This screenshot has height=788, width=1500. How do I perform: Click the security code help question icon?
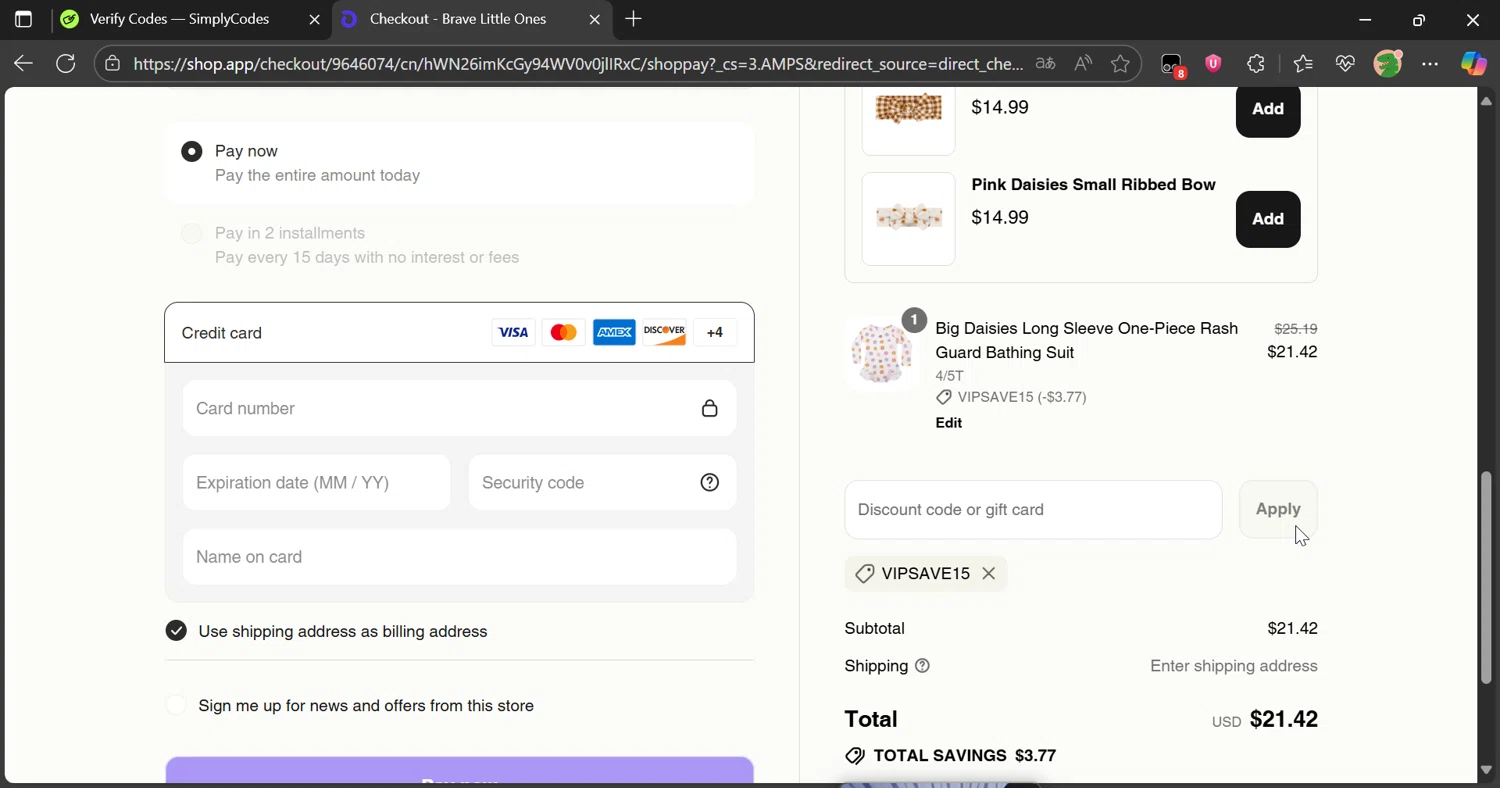tap(710, 483)
